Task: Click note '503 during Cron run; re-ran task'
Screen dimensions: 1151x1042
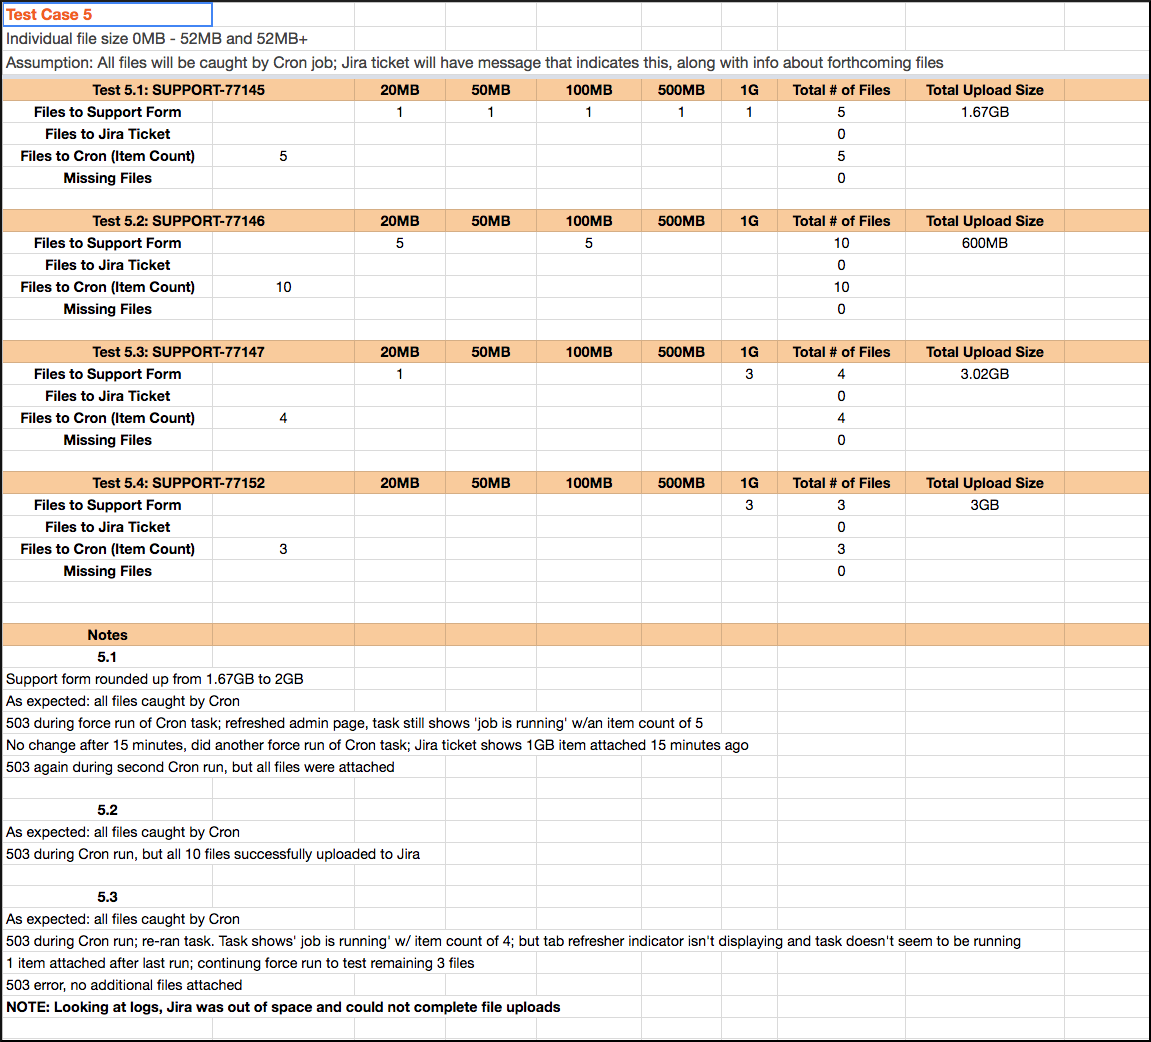Action: coord(513,941)
